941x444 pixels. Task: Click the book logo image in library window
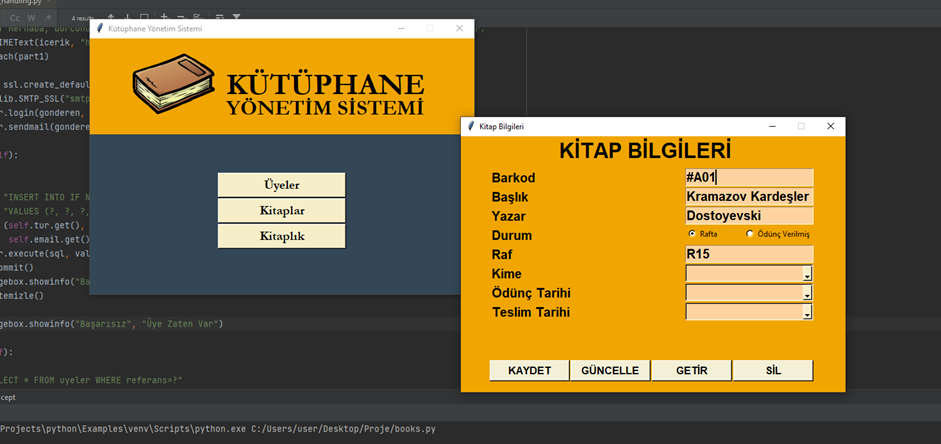click(x=173, y=83)
